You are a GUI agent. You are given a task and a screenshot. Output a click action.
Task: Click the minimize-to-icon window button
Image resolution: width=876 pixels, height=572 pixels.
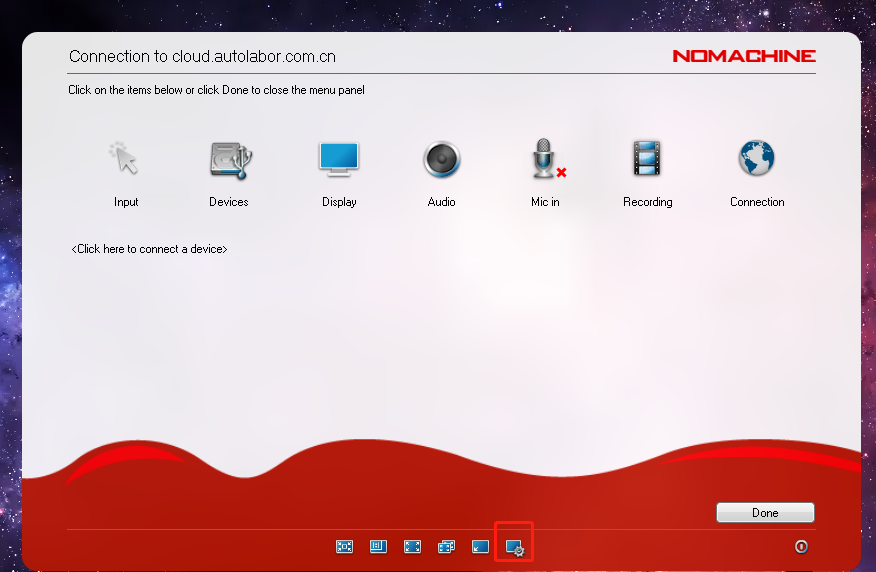480,547
